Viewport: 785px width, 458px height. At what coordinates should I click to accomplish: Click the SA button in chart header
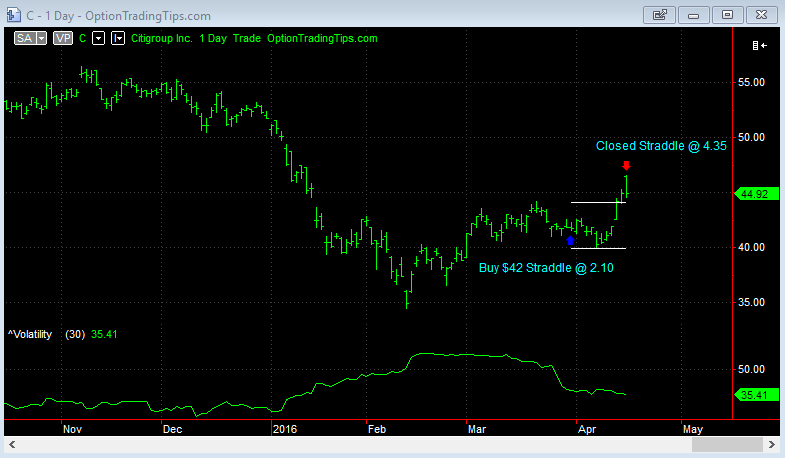pos(25,38)
